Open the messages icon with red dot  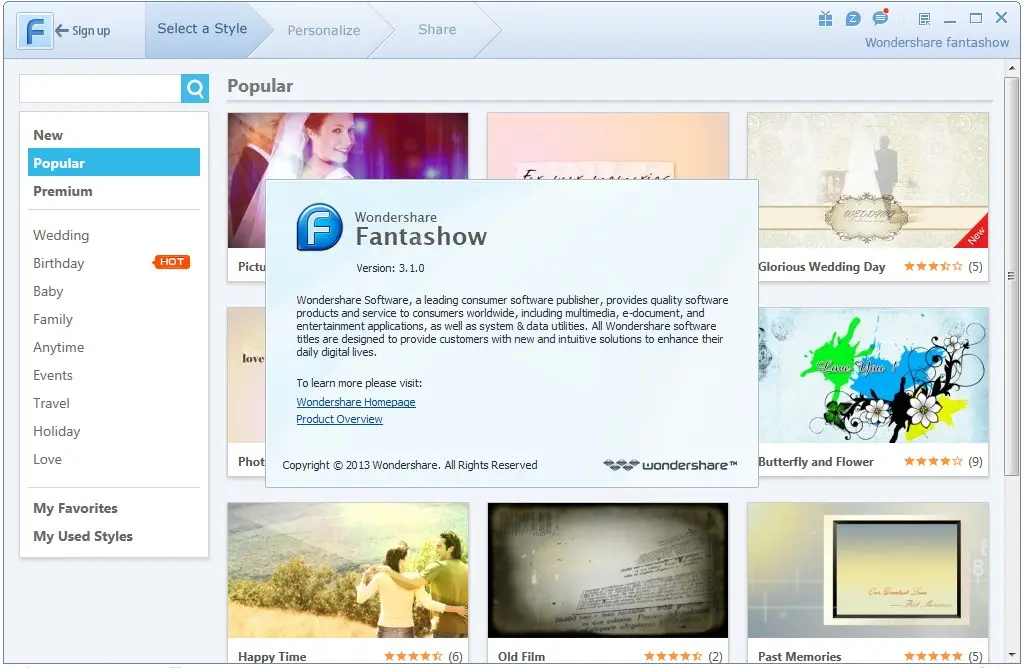click(881, 18)
